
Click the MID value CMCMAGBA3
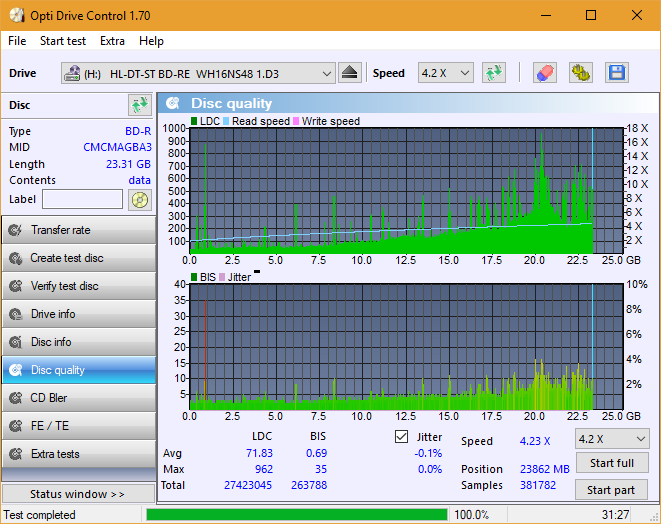tap(117, 147)
